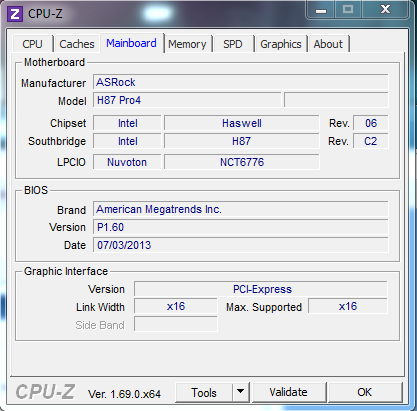Click the Manufacturer field showing ASRock
Screen dimensions: 417x411
point(240,82)
